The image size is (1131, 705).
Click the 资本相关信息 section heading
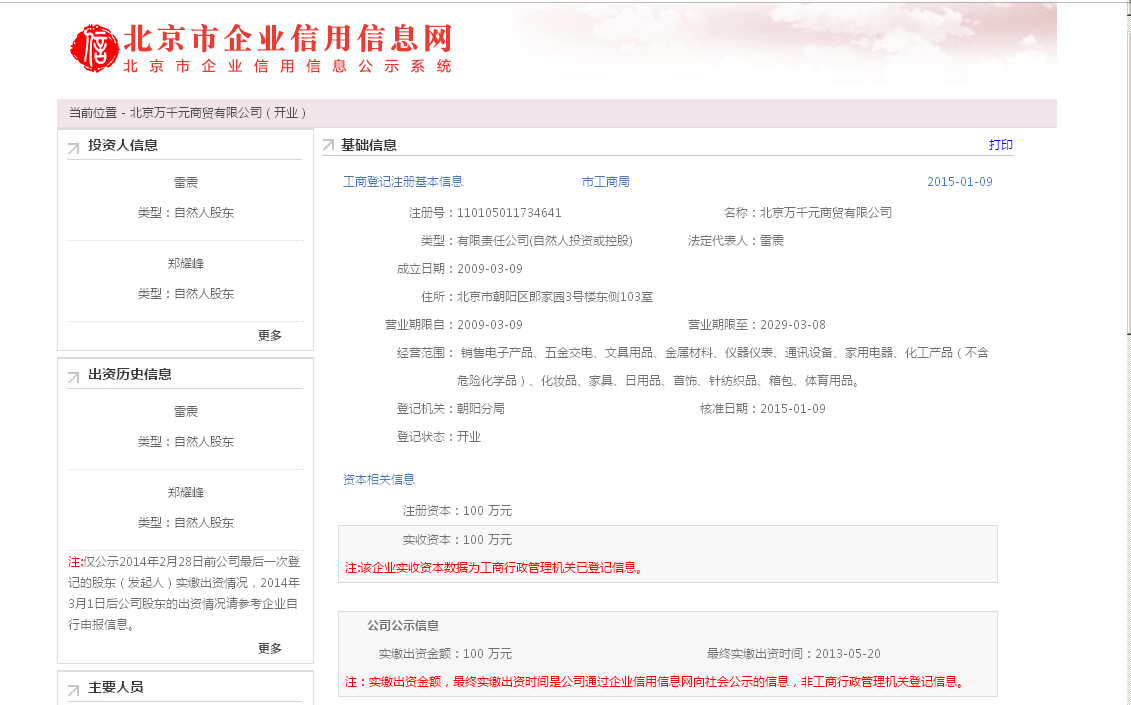tap(379, 480)
